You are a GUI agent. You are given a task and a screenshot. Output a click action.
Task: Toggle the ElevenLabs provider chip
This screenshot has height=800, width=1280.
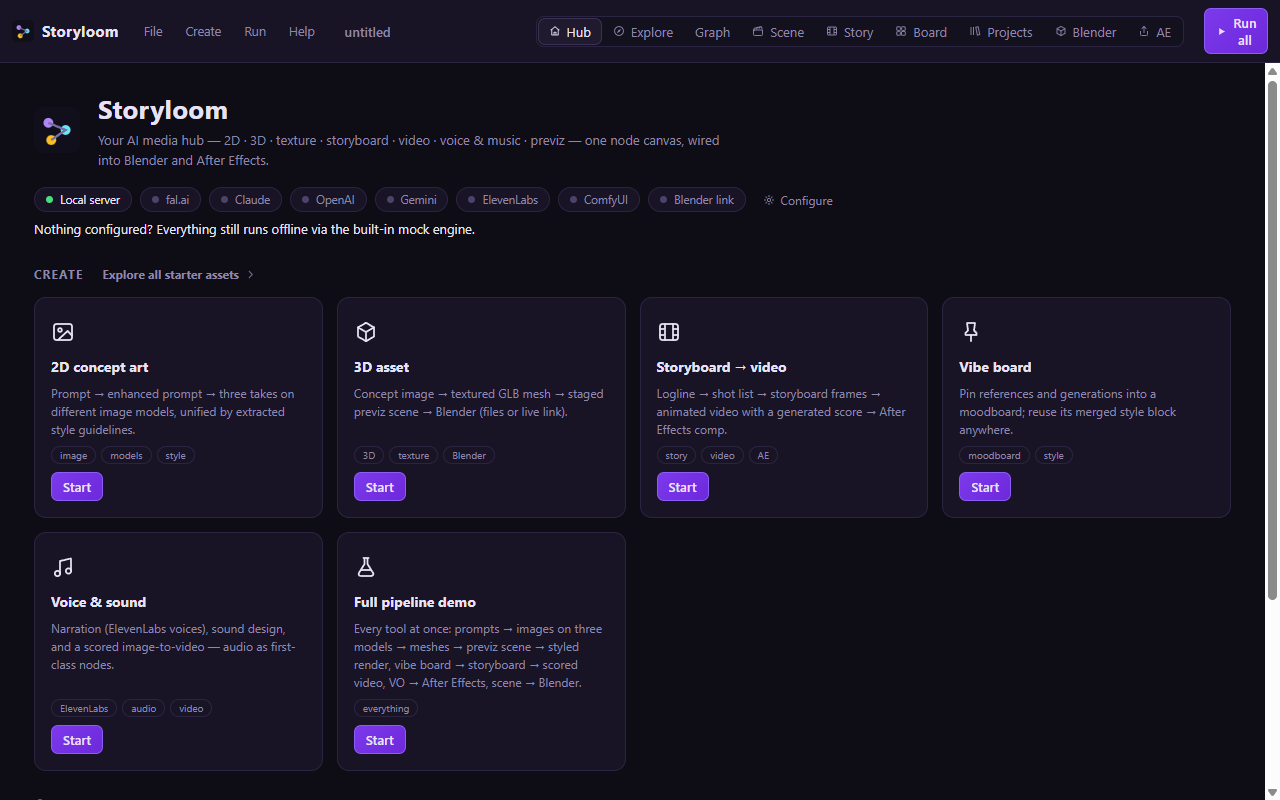[503, 200]
